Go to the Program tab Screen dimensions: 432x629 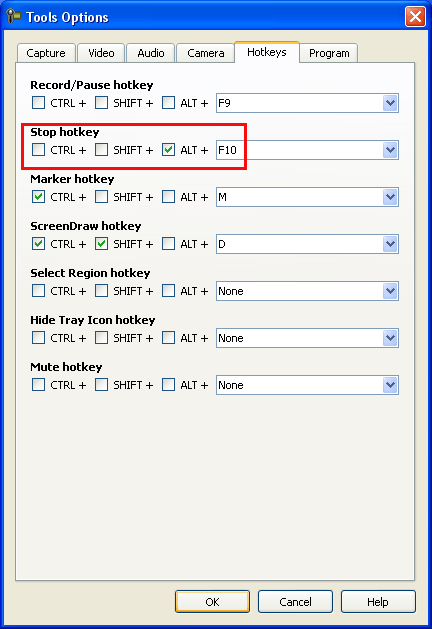coord(329,53)
